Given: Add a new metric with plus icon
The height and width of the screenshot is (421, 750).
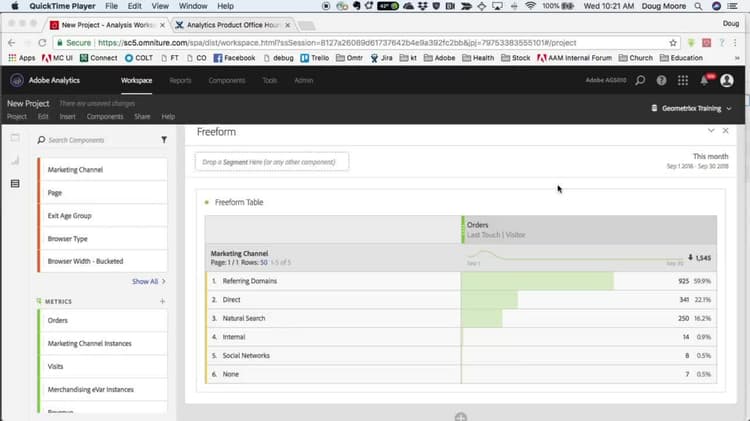Looking at the screenshot, I should pos(163,301).
